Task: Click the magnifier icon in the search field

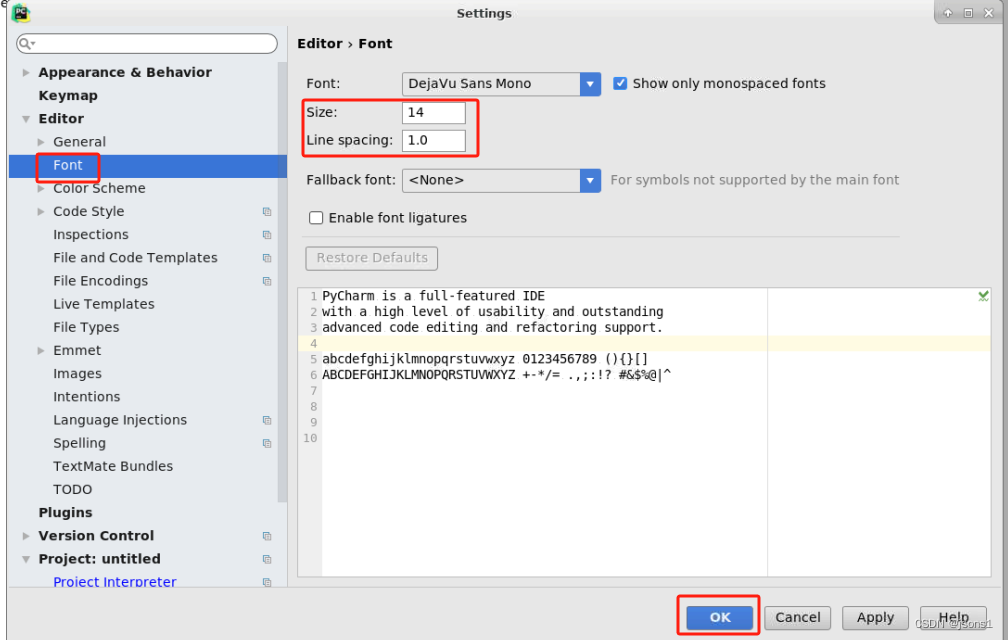Action: [25, 43]
